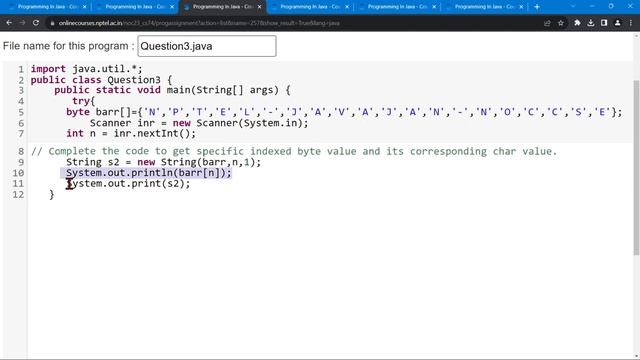The image size is (640, 360).
Task: Go back to the previous page
Action: pyautogui.click(x=9, y=23)
